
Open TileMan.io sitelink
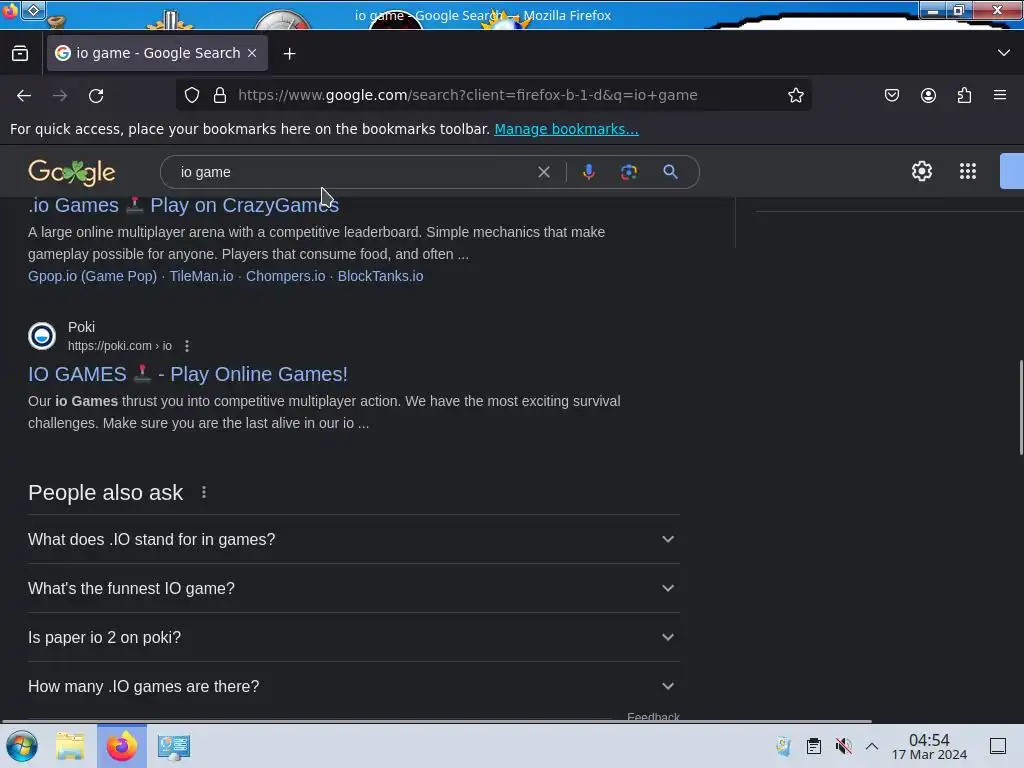pyautogui.click(x=201, y=276)
